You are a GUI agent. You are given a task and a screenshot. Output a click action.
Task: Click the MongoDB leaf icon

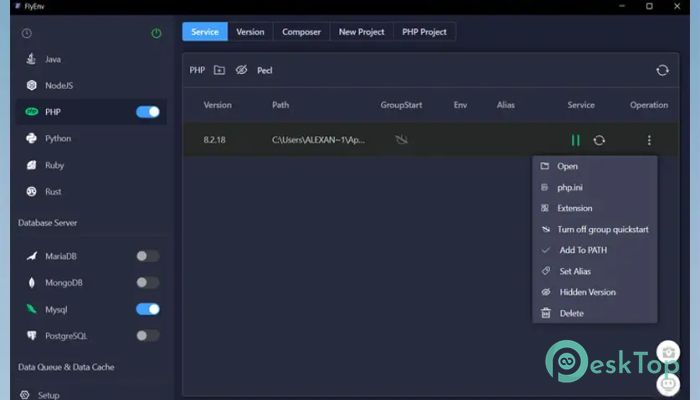(x=32, y=282)
